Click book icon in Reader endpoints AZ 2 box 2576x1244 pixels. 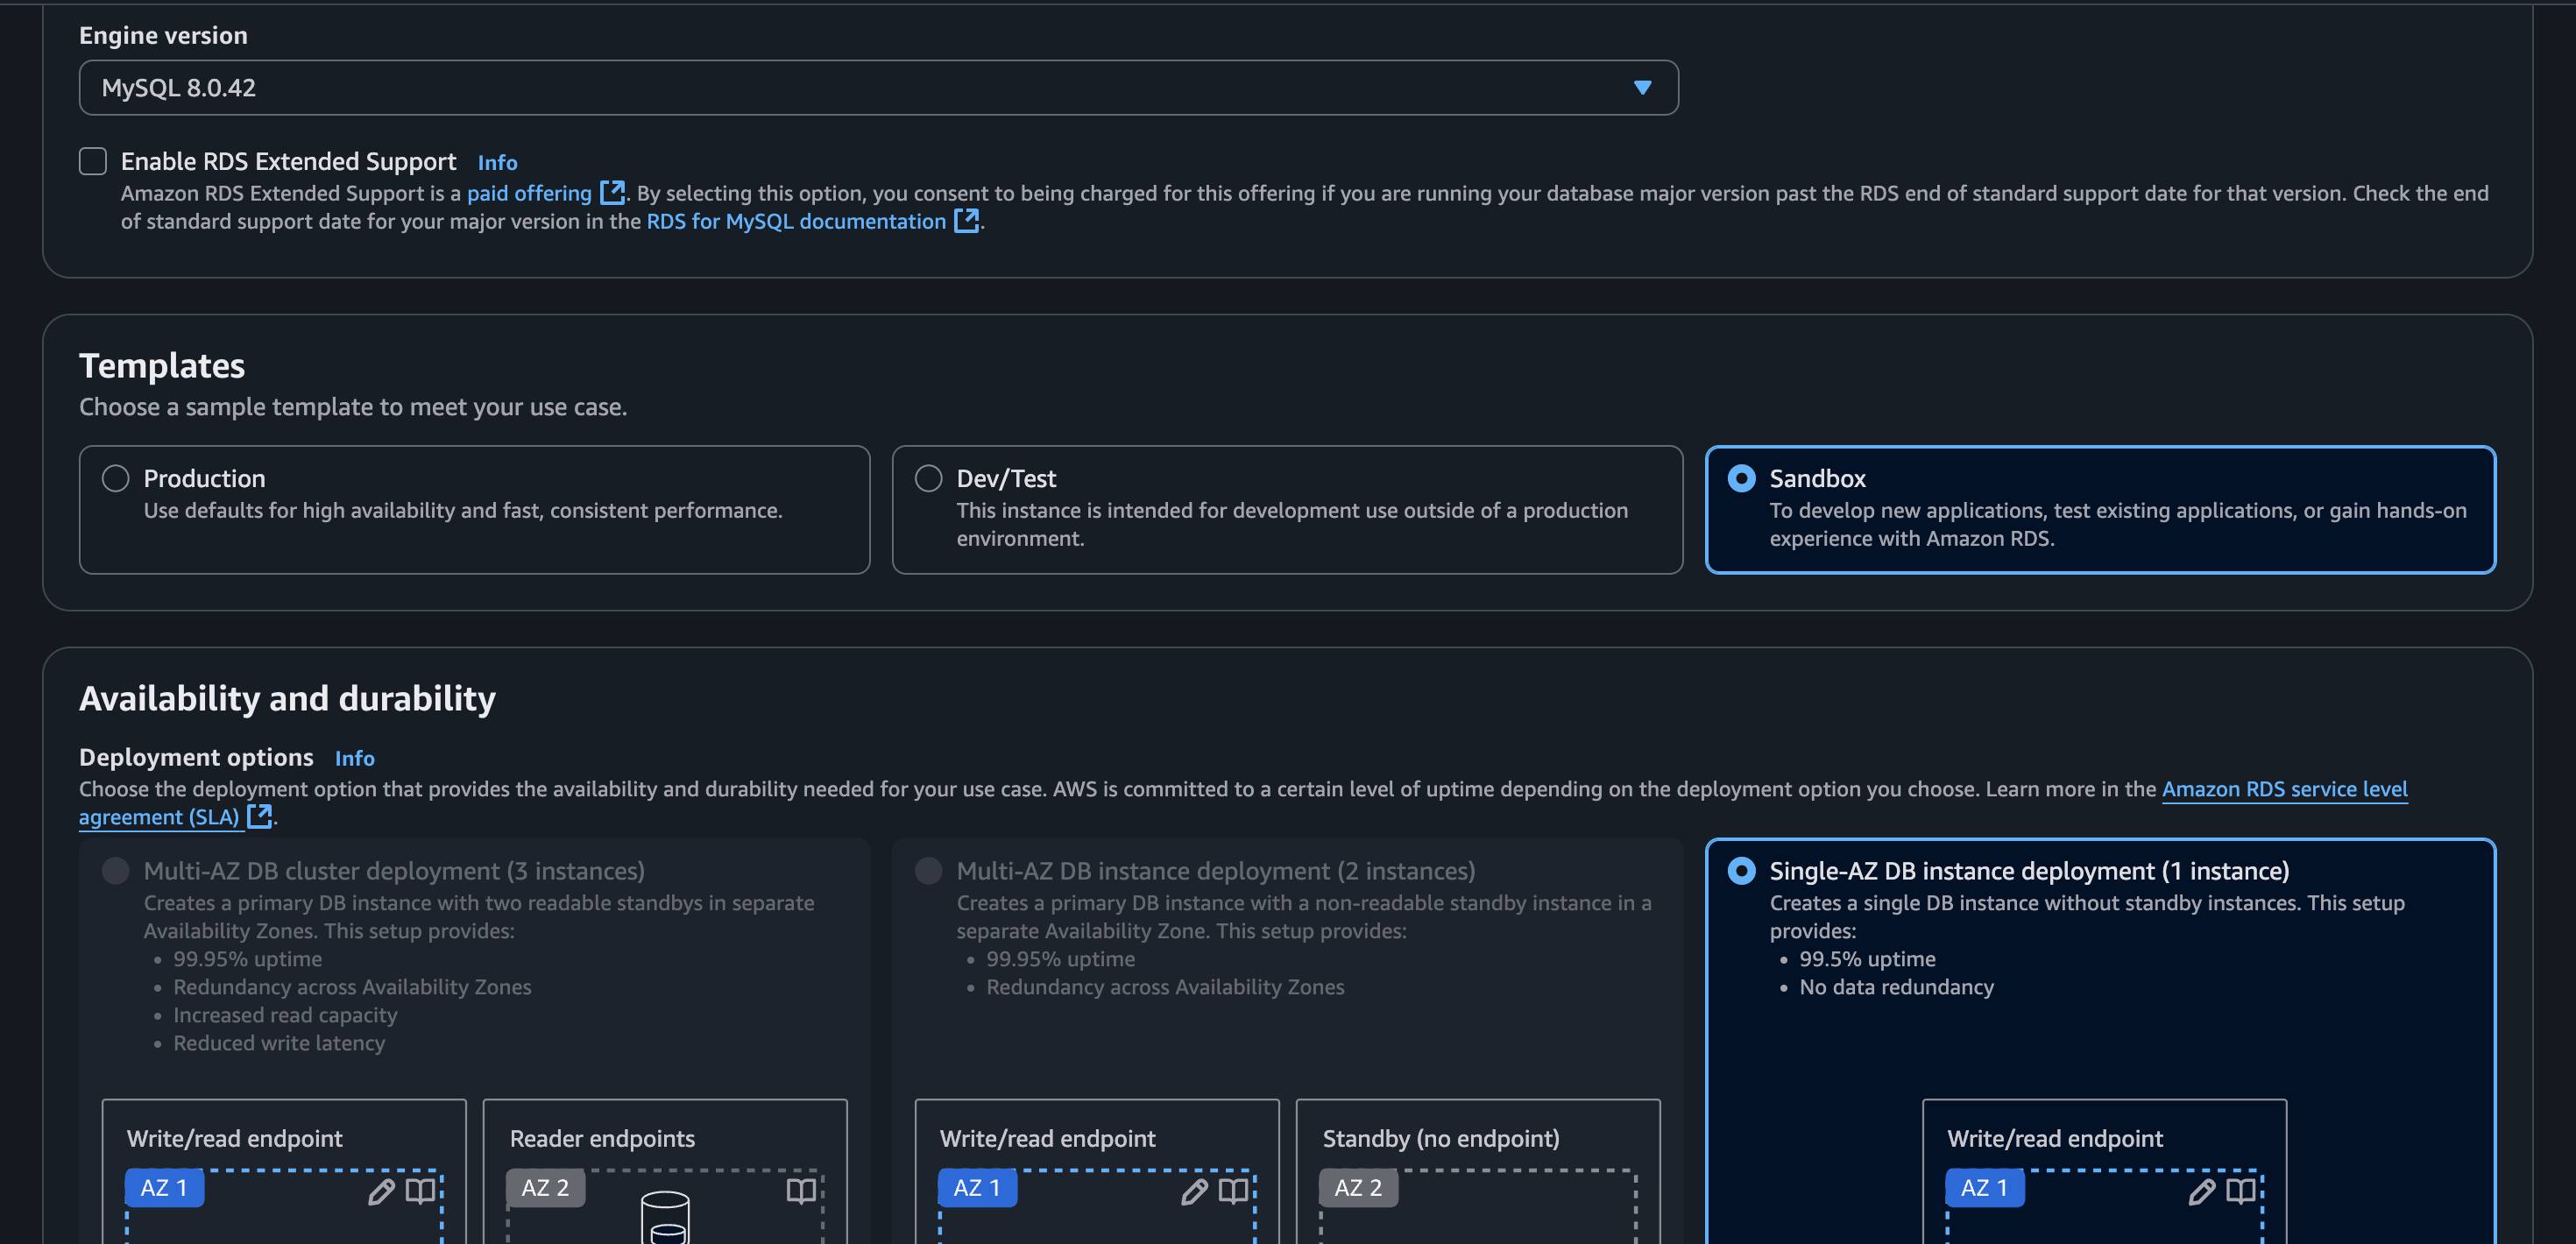point(801,1190)
